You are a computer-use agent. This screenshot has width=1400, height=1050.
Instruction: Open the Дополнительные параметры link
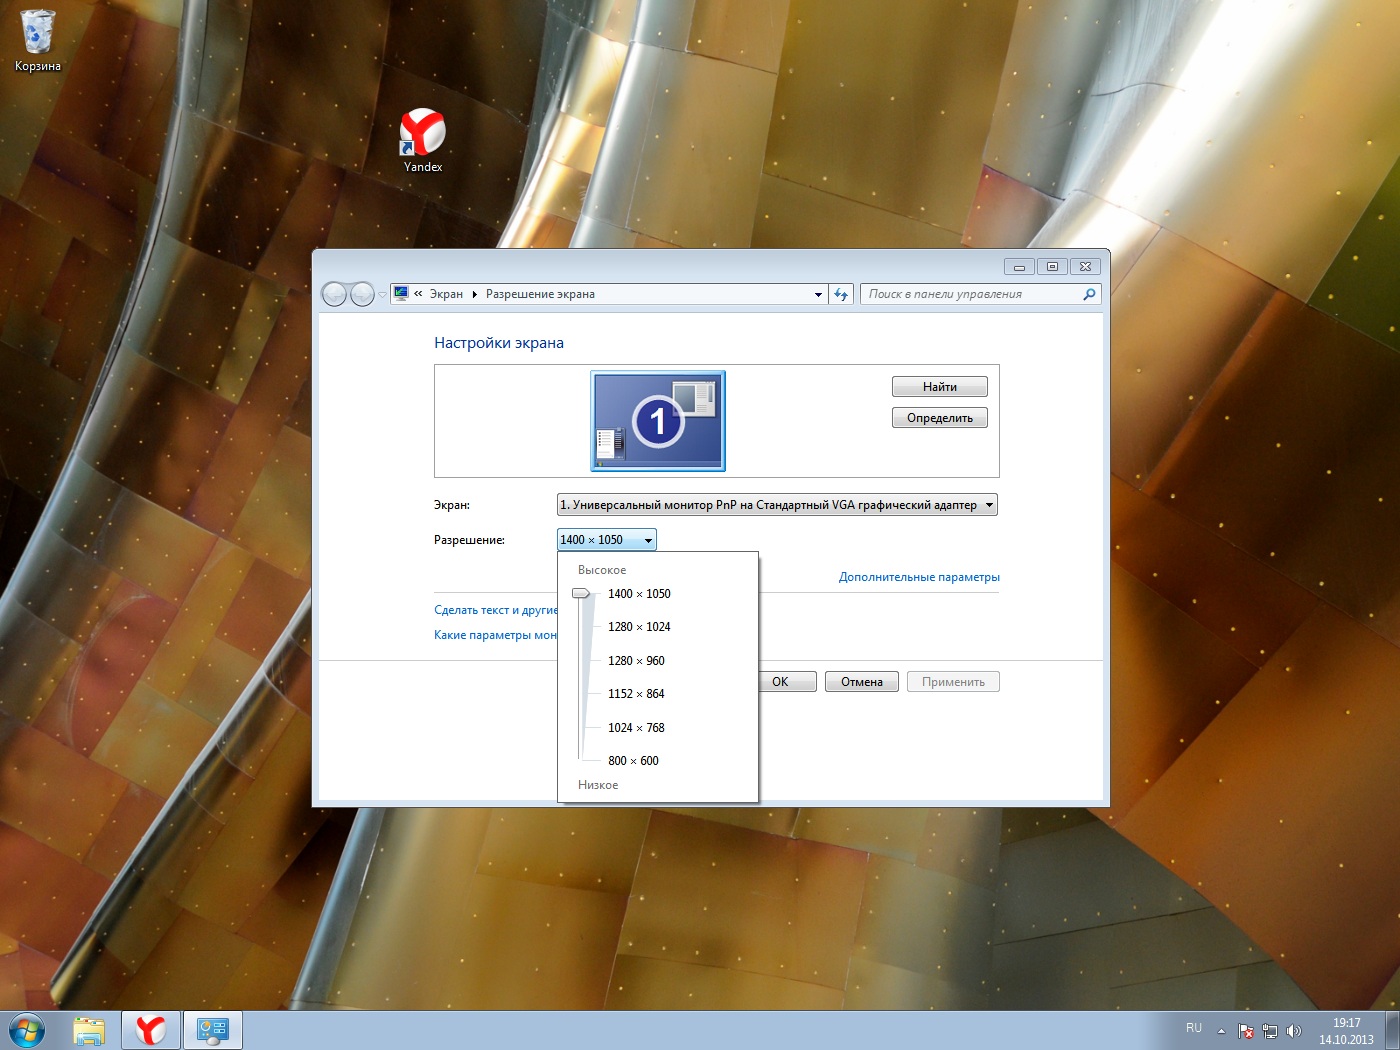918,577
